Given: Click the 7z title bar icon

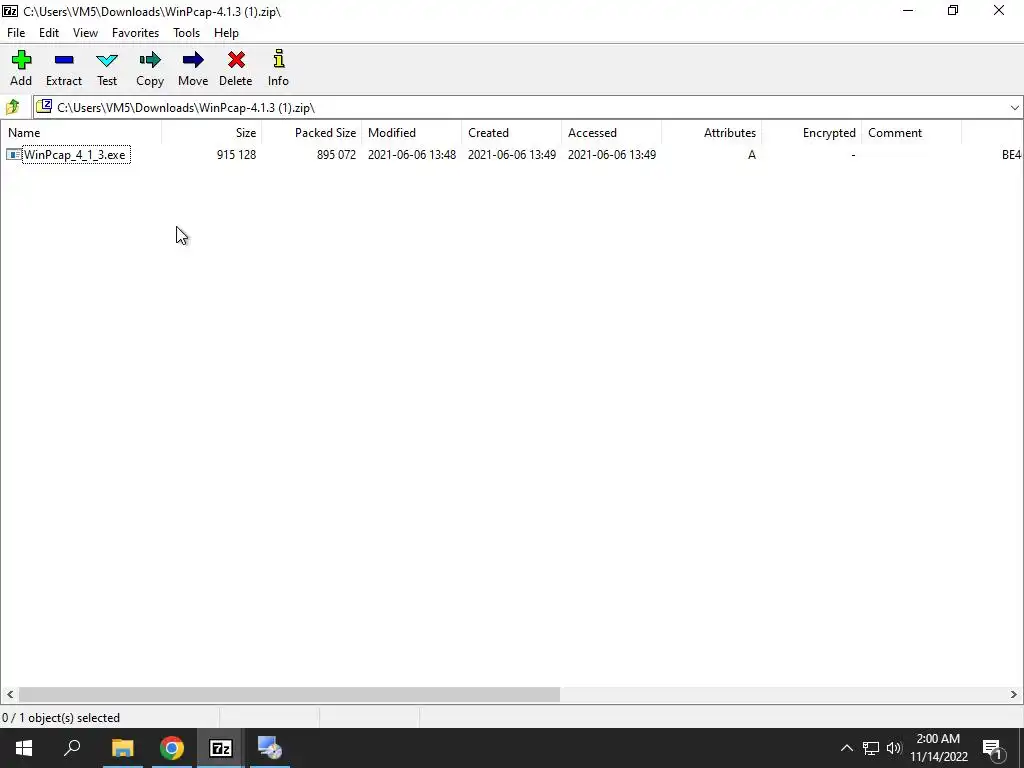Looking at the screenshot, I should 10,11.
